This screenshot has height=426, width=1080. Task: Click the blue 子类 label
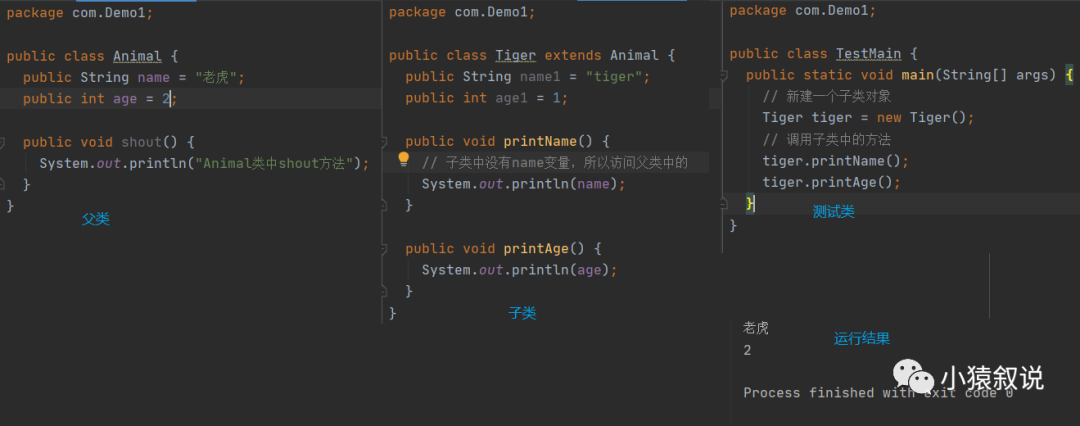(x=522, y=313)
